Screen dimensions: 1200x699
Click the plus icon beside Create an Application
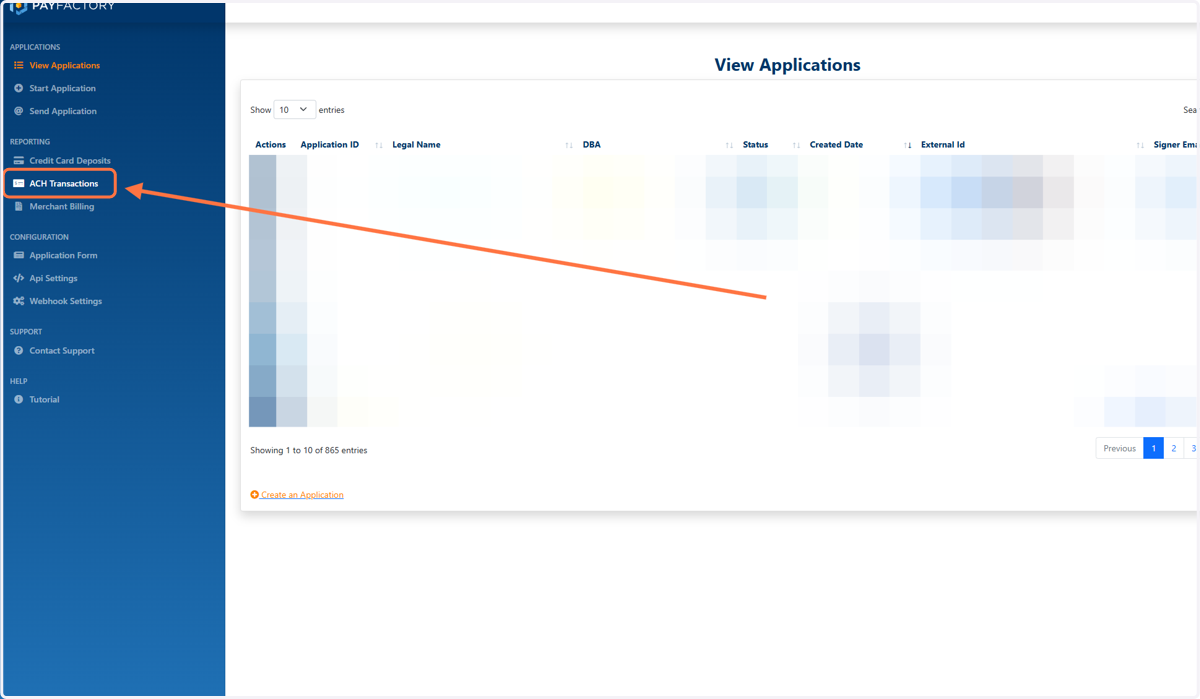coord(254,495)
